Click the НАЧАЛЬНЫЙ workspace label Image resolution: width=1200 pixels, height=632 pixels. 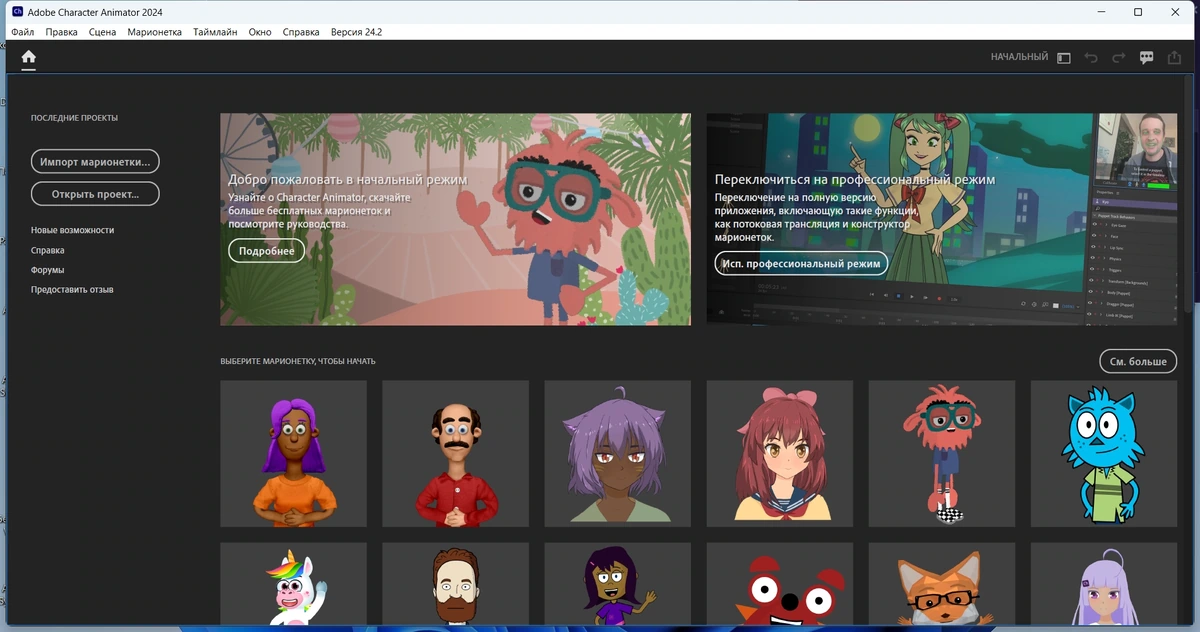pyautogui.click(x=1019, y=58)
